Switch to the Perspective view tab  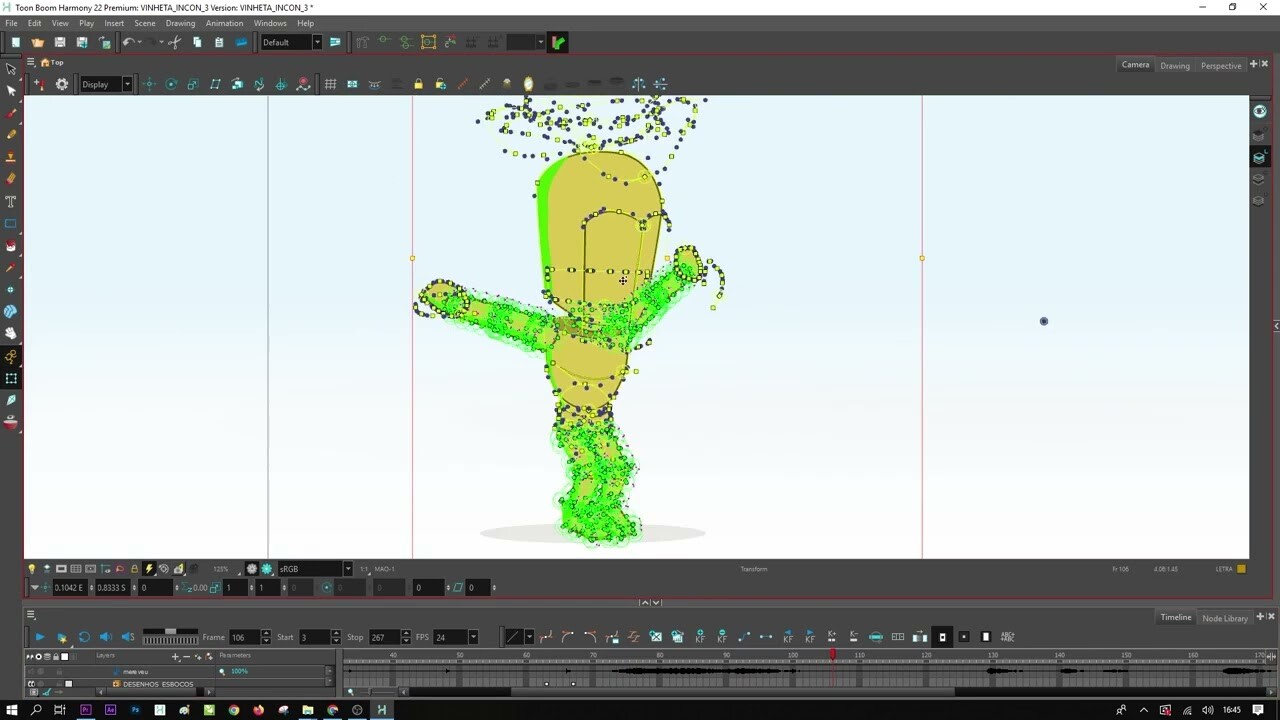[1220, 65]
